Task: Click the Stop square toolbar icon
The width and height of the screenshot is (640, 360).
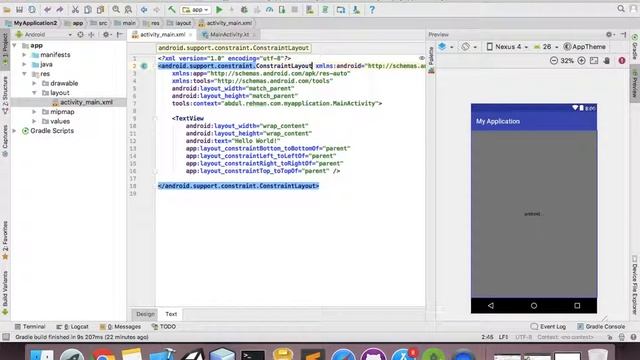Action: (294, 9)
